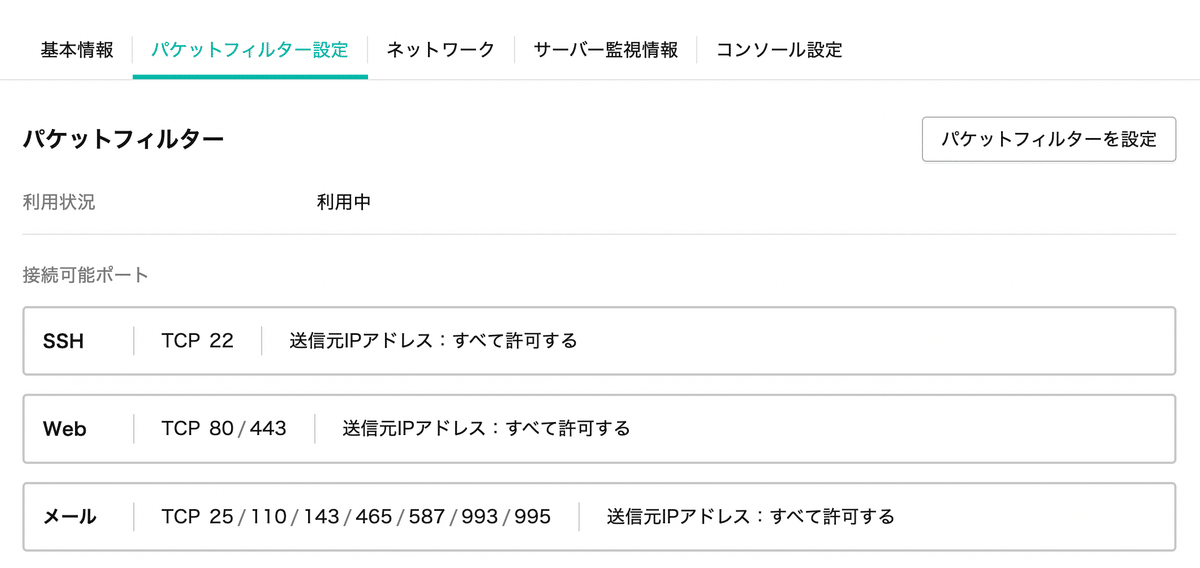
Task: Click the TCP 22 port label
Action: click(x=197, y=341)
